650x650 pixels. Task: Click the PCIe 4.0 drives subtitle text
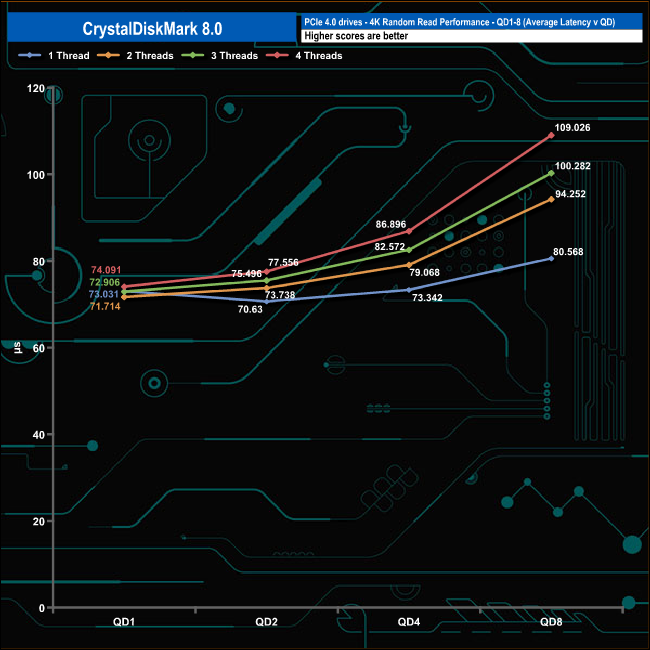tap(460, 22)
